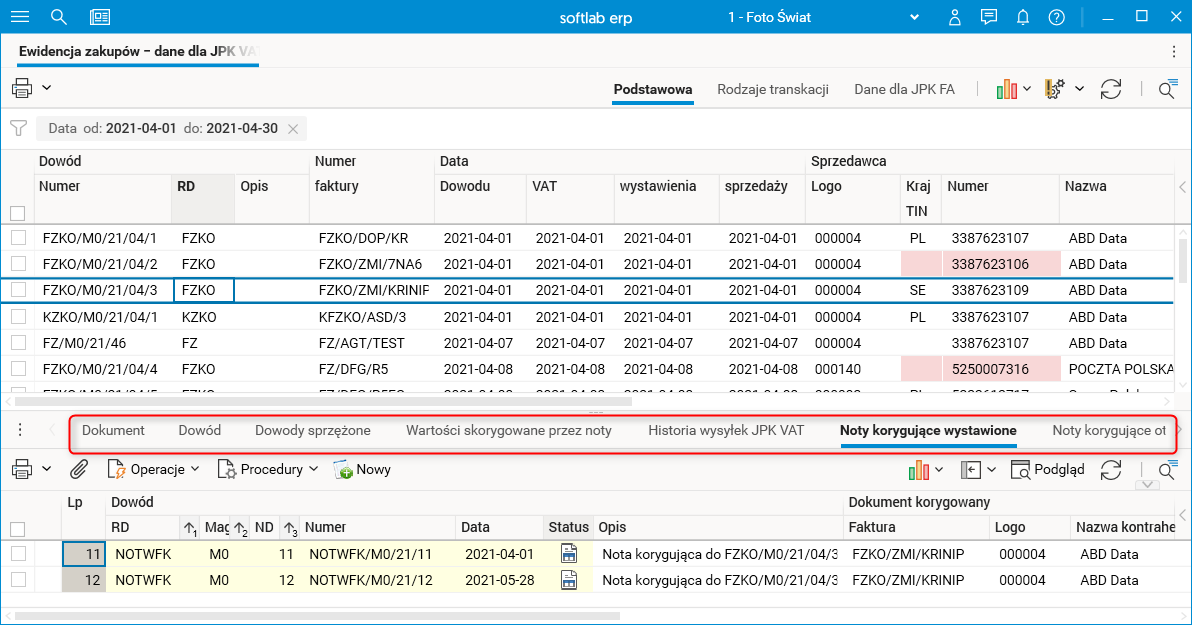Open the notifications bell icon
Screen dimensions: 1192x625
[x=1022, y=17]
